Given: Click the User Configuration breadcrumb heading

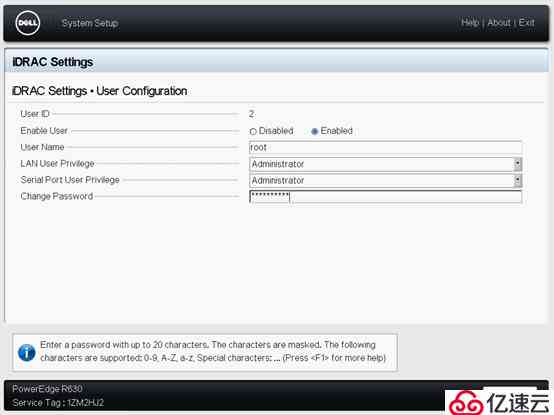Looking at the screenshot, I should pos(142,91).
